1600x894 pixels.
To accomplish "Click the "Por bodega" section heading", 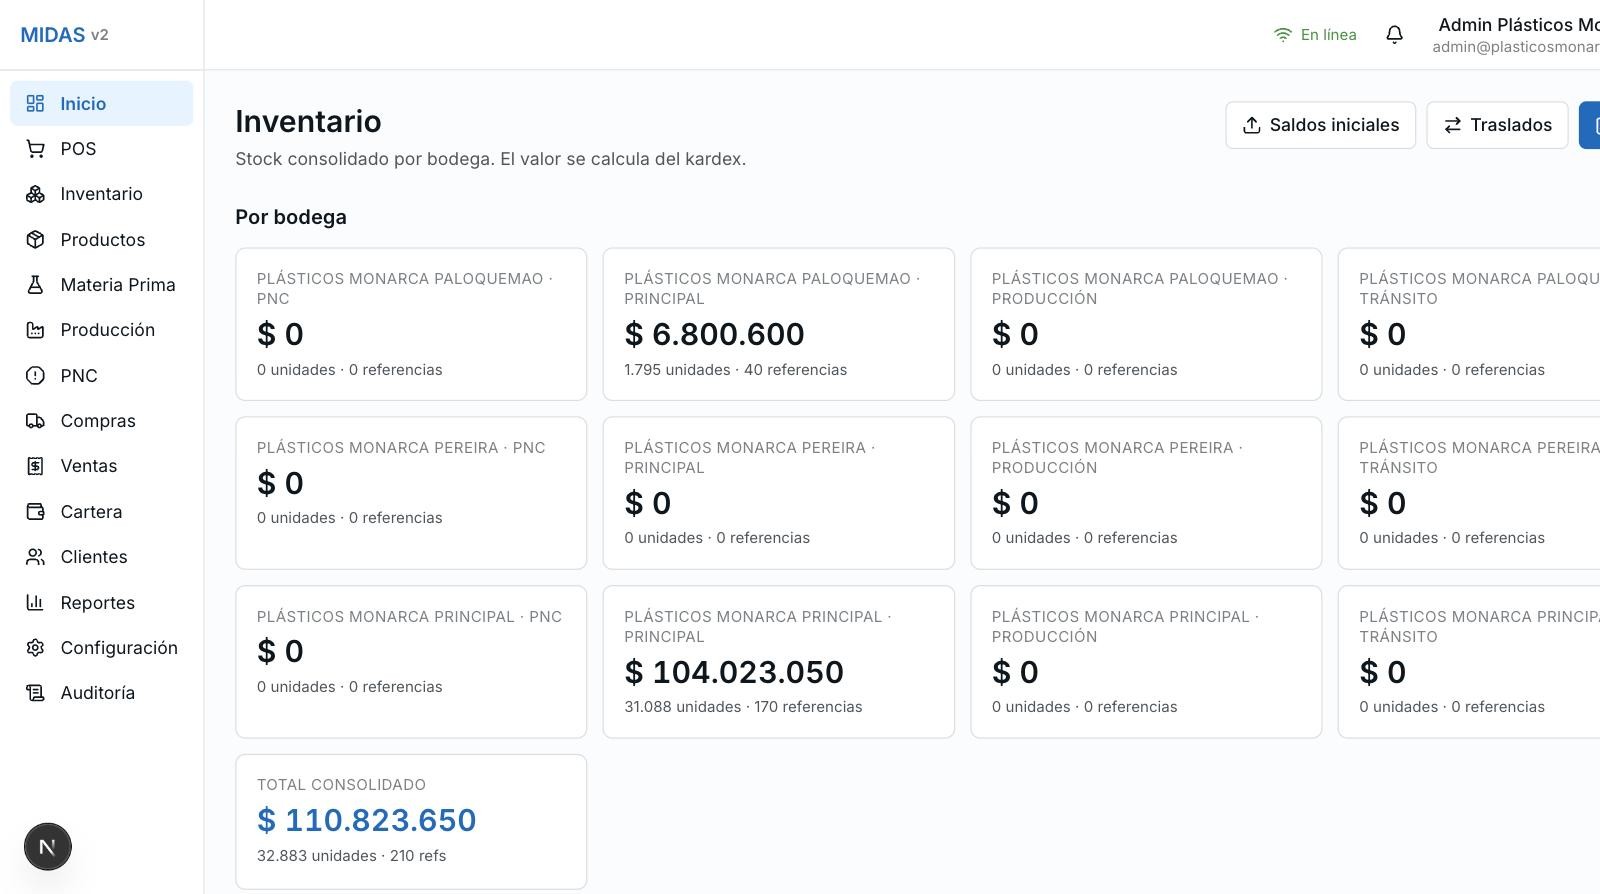I will (291, 217).
